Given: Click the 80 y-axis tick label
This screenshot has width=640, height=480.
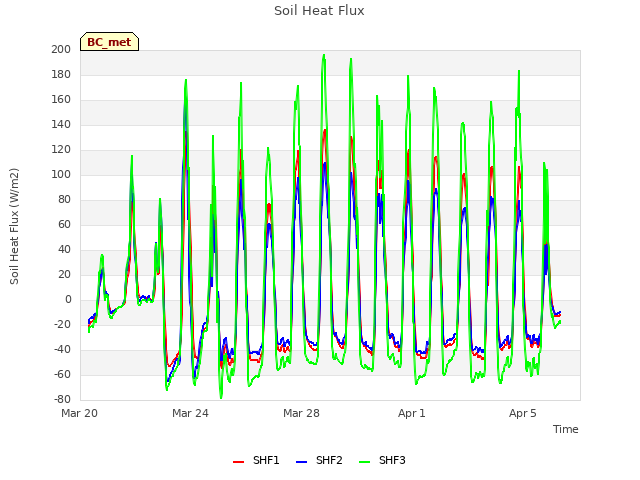Looking at the screenshot, I should click(x=64, y=200).
